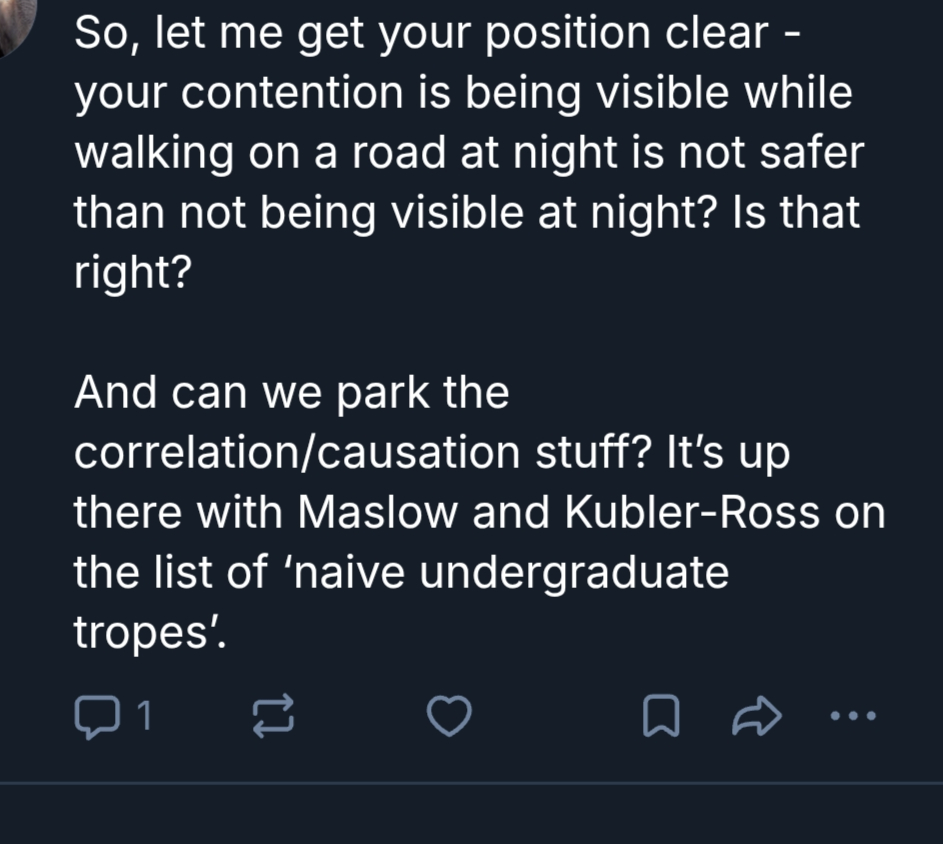Repost this tweet

click(273, 715)
